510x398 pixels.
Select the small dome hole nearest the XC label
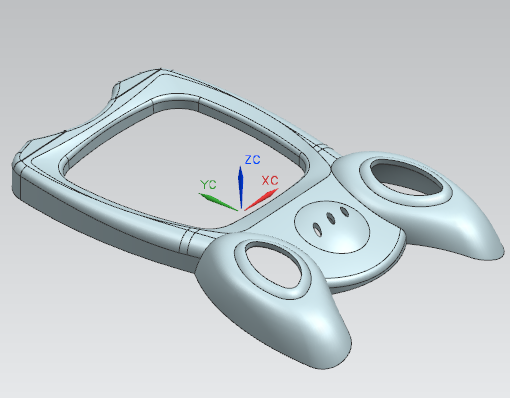pos(345,212)
